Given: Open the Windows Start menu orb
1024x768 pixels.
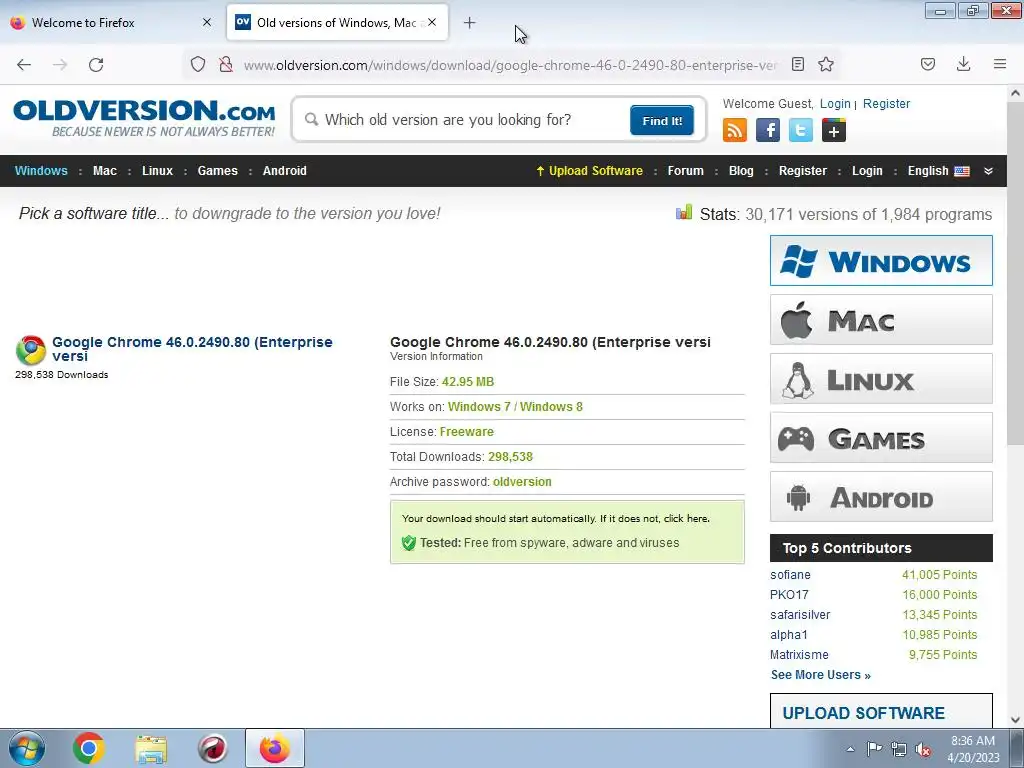Looking at the screenshot, I should [27, 748].
